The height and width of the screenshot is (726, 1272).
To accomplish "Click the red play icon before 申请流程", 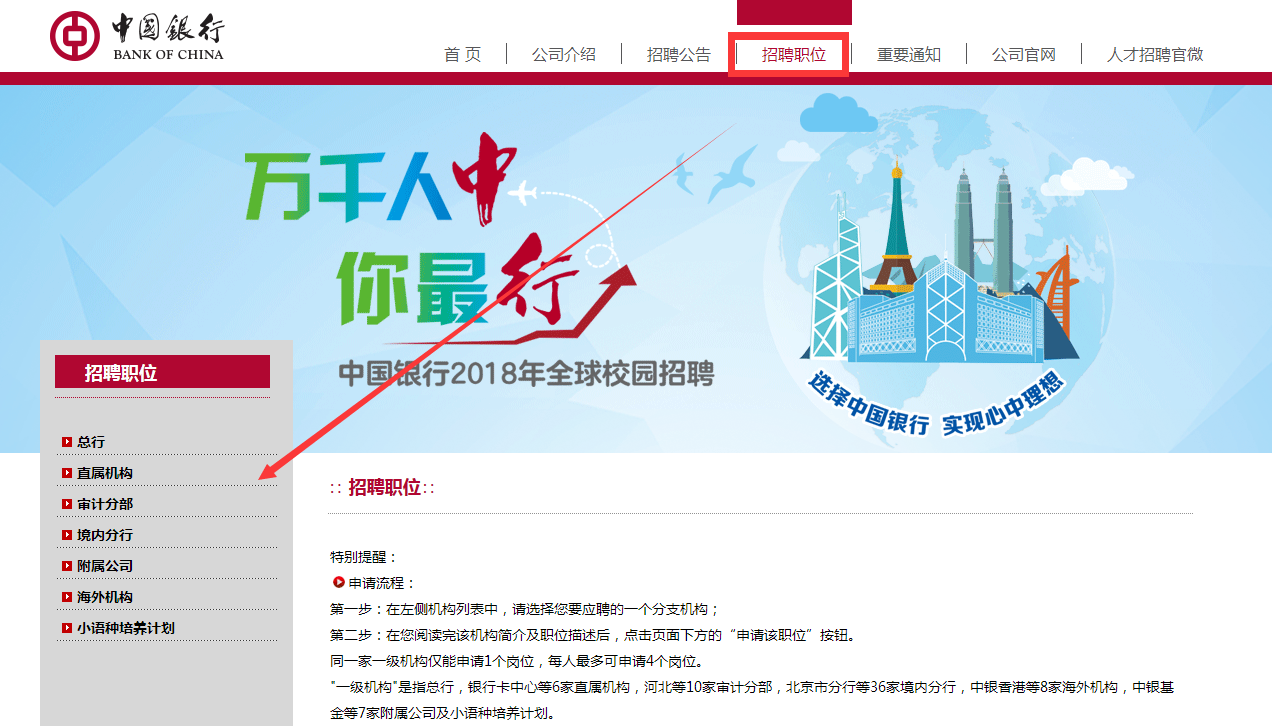I will tap(338, 582).
